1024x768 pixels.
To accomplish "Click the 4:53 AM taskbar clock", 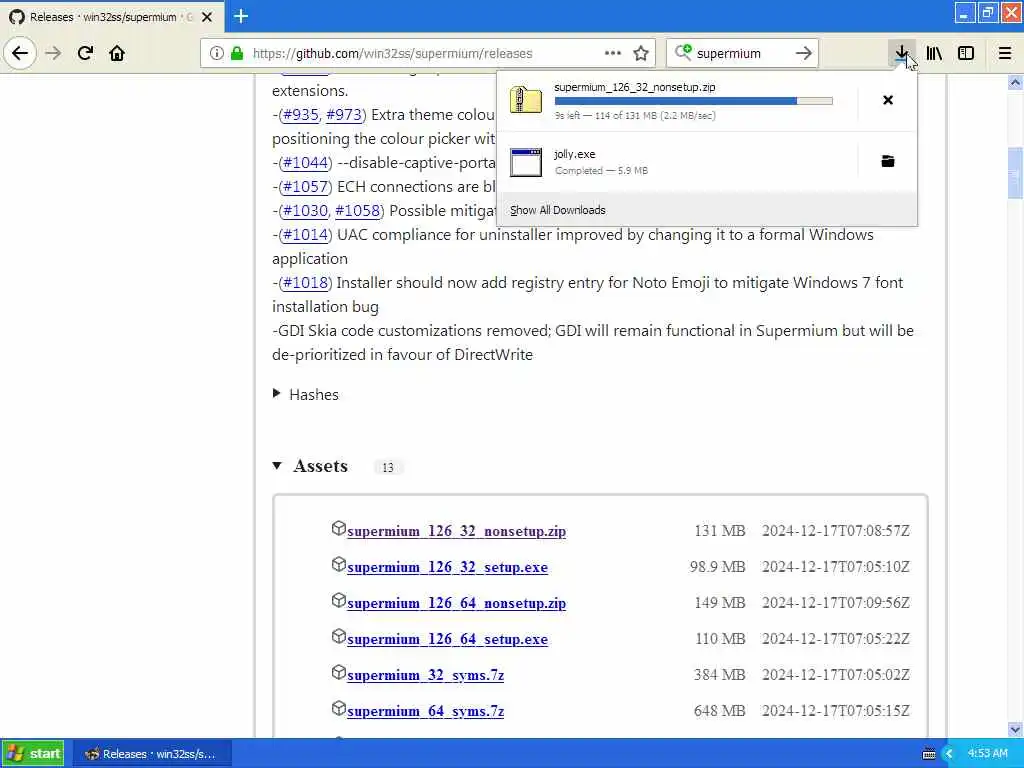I will tap(987, 753).
